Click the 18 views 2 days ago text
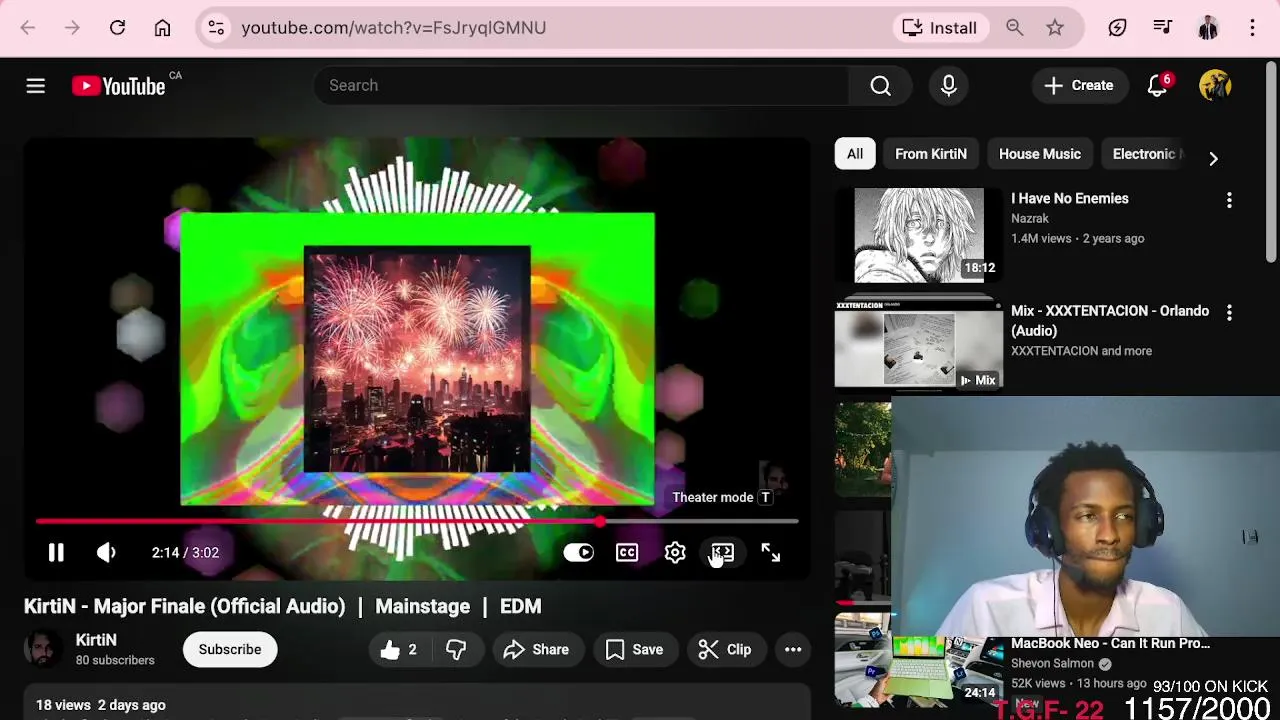This screenshot has width=1280, height=720. coord(101,705)
